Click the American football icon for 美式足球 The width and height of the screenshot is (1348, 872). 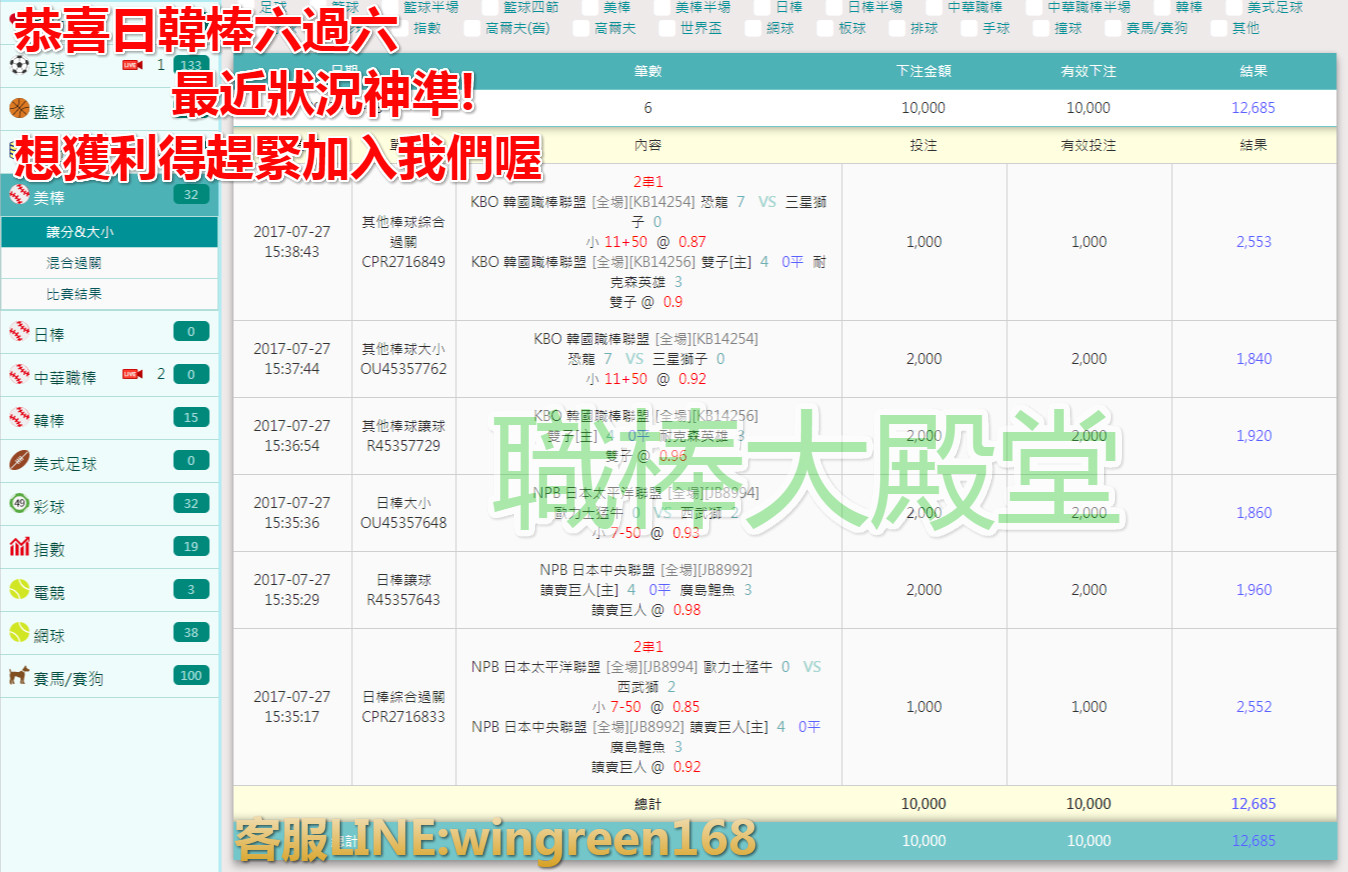tap(18, 461)
